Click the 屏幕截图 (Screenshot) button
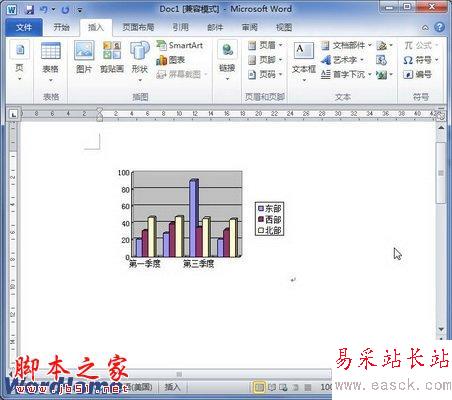 click(182, 74)
